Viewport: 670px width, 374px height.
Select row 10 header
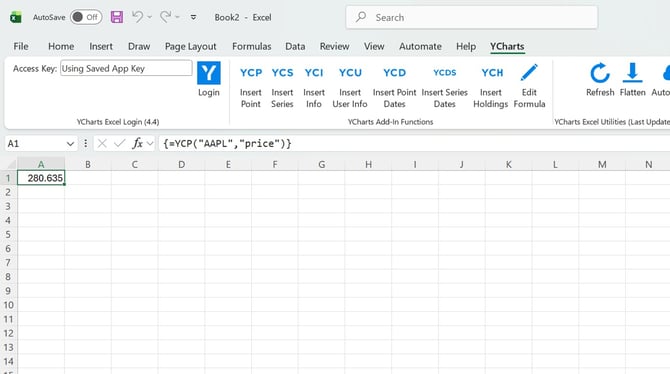pyautogui.click(x=8, y=305)
